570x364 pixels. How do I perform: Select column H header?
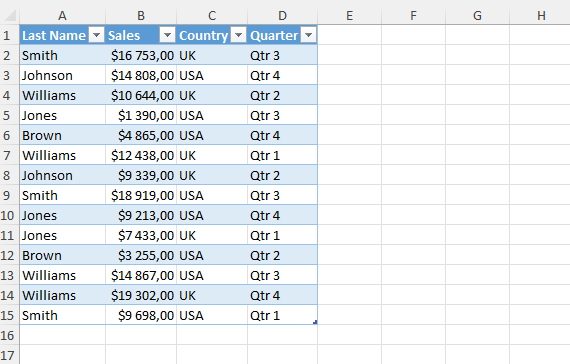click(541, 16)
